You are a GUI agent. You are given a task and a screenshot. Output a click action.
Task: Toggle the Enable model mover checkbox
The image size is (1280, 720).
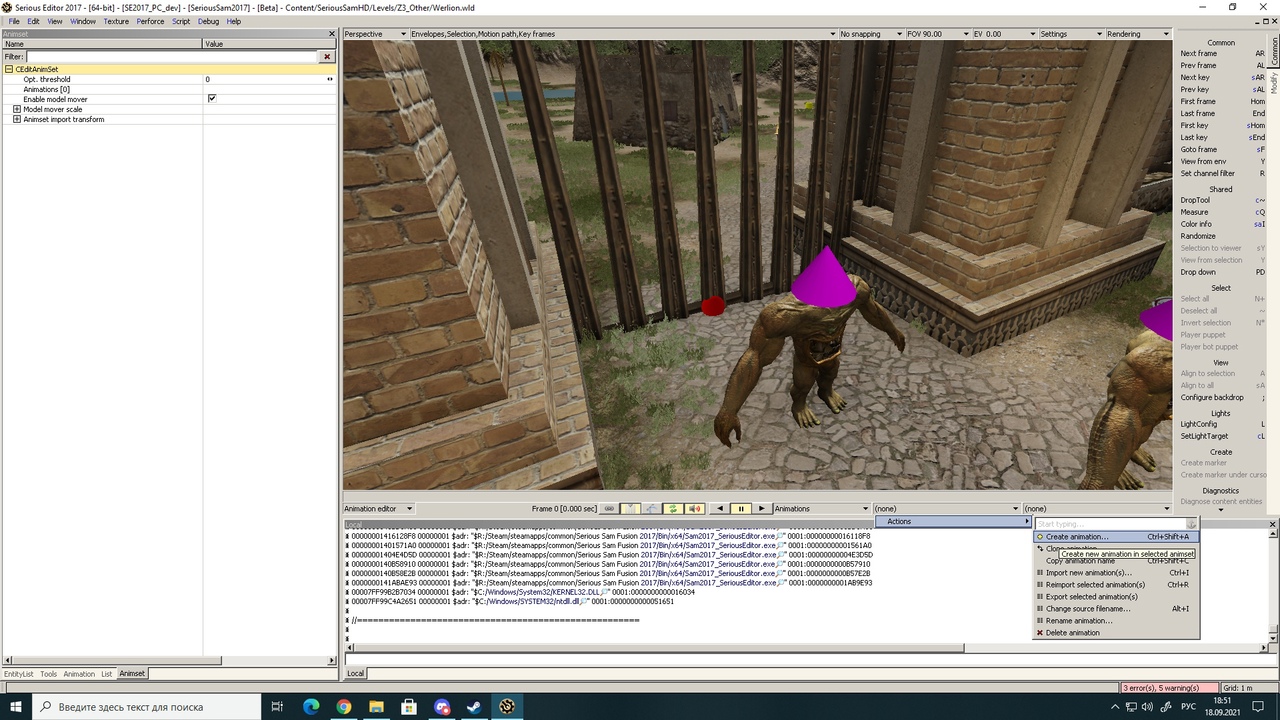tap(212, 99)
